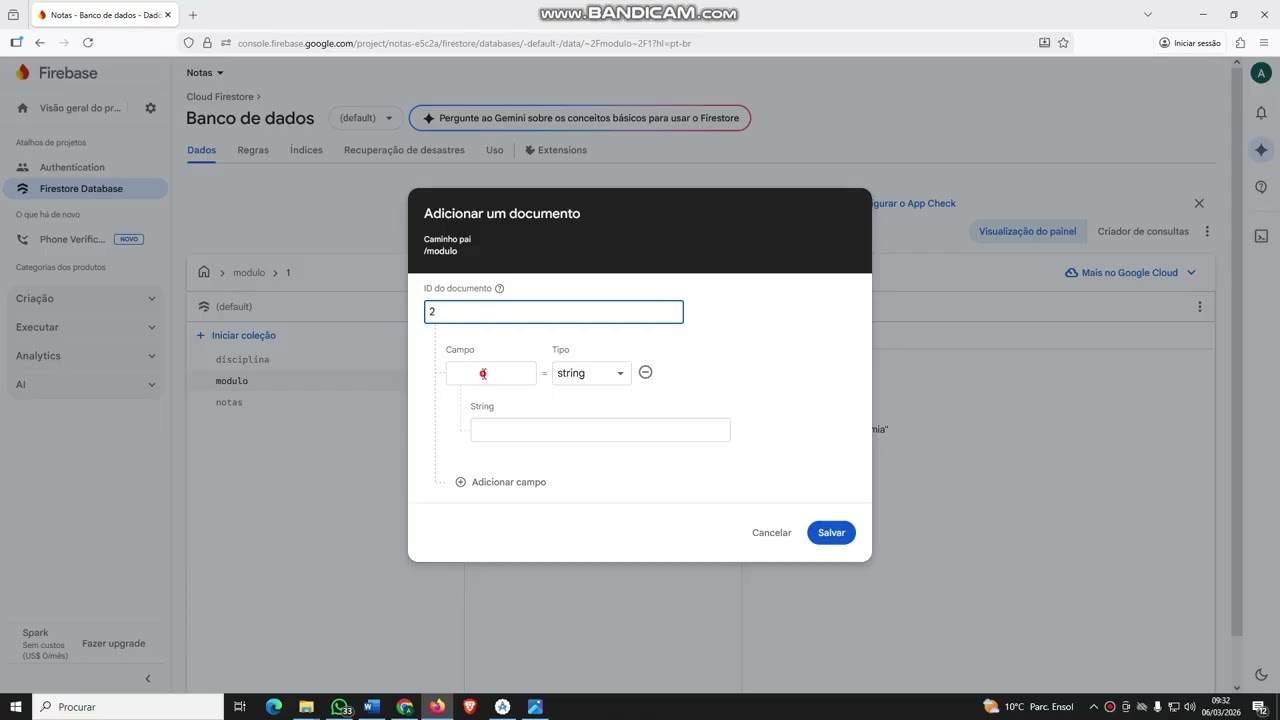Click the String value input field
Viewport: 1280px width, 720px height.
click(x=600, y=430)
